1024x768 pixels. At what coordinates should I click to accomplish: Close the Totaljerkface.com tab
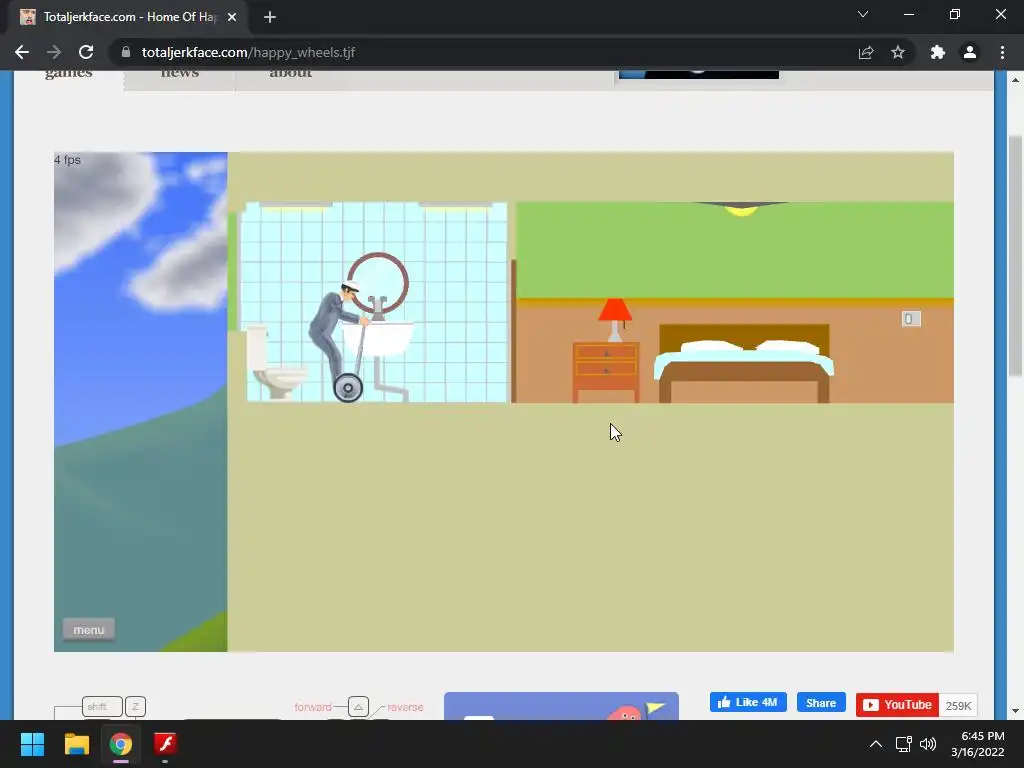coord(232,17)
